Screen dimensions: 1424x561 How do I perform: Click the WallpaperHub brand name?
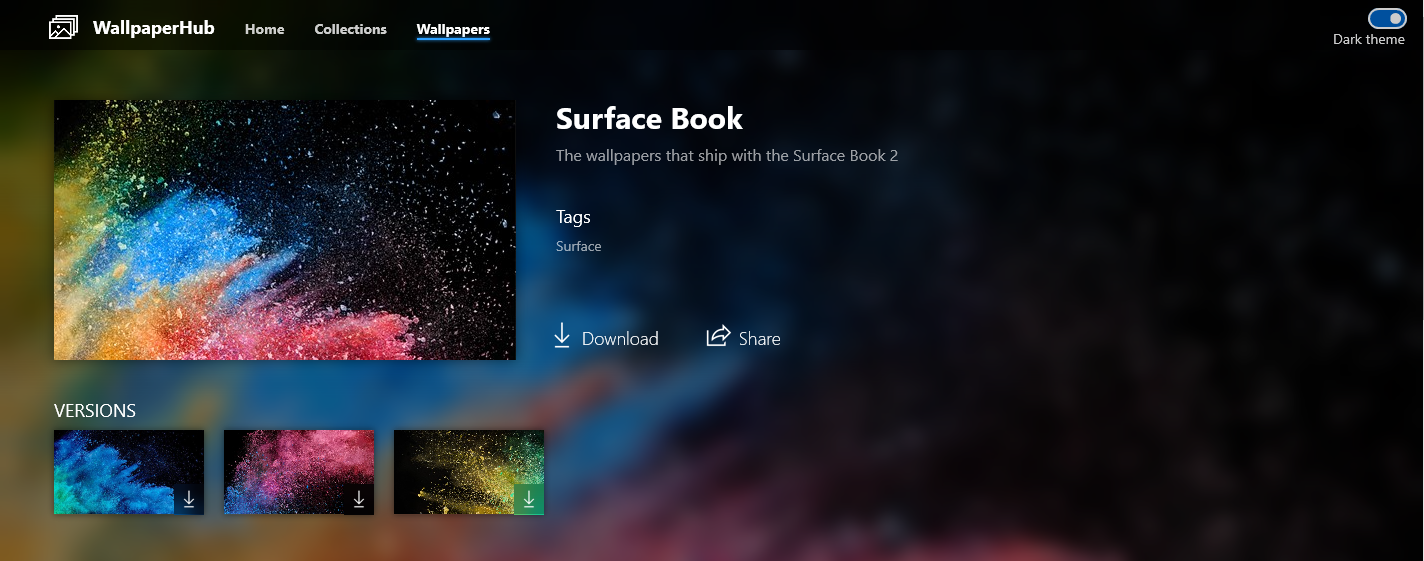click(x=154, y=28)
